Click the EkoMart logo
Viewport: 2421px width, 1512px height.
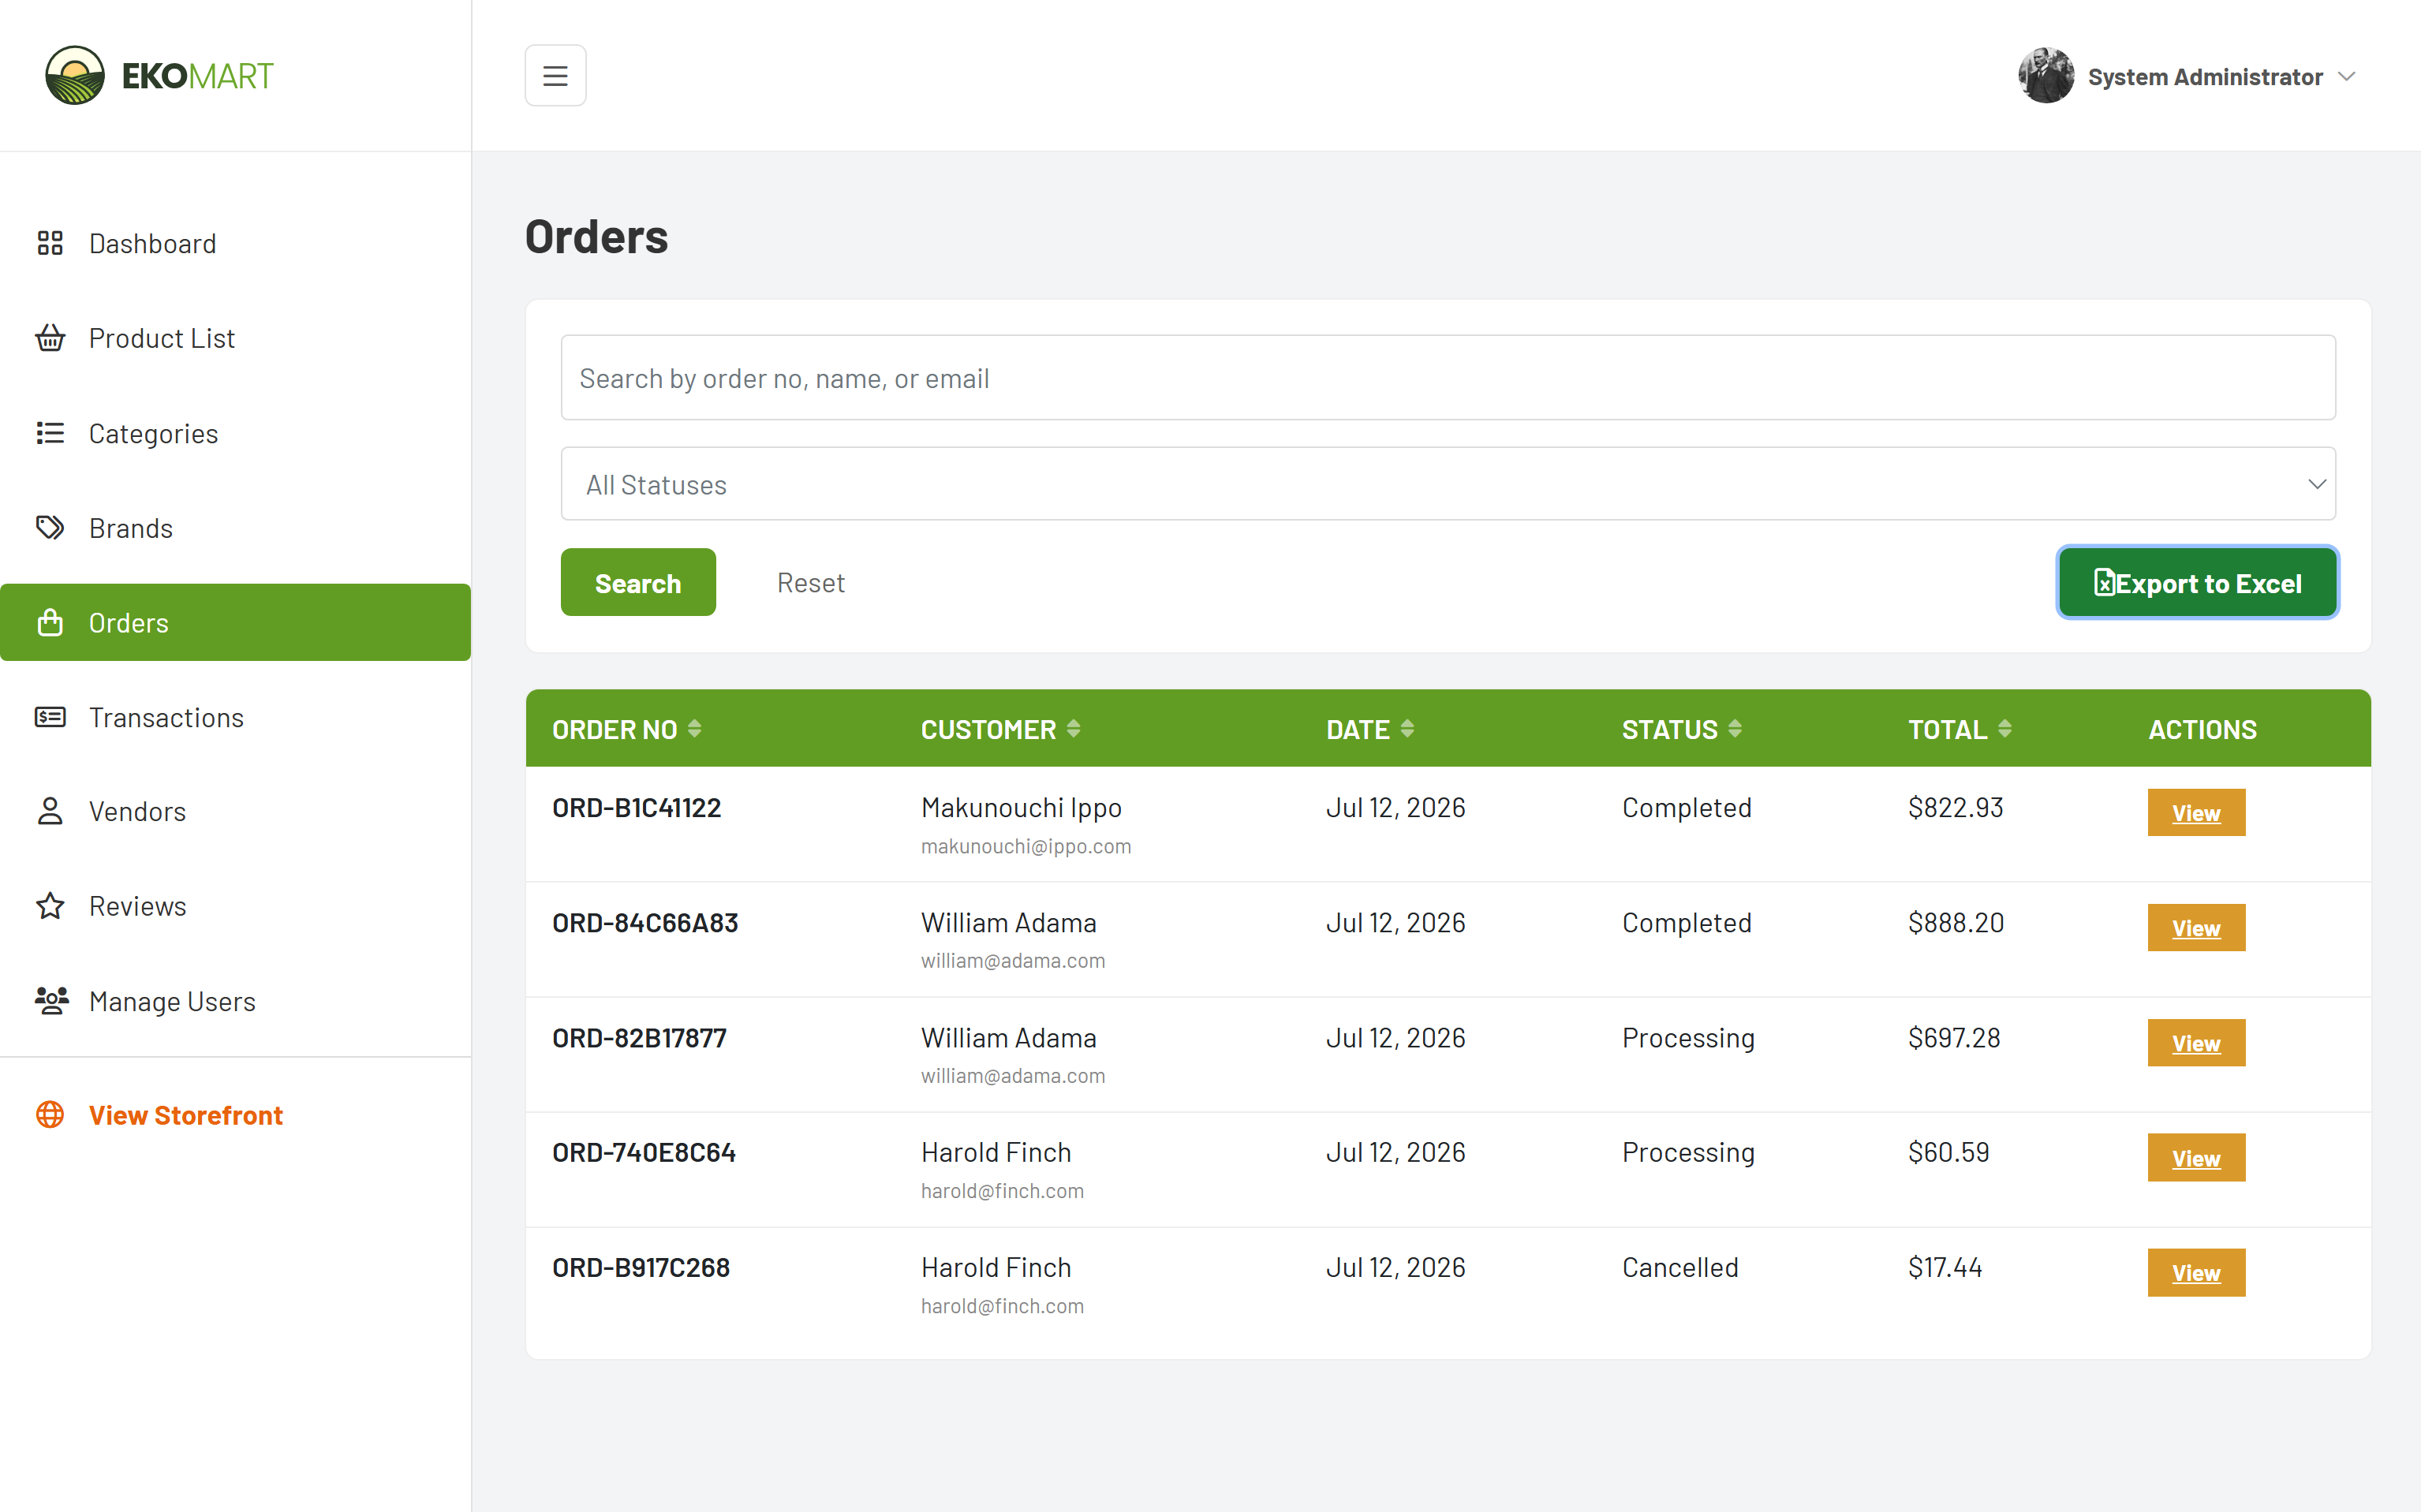[159, 75]
